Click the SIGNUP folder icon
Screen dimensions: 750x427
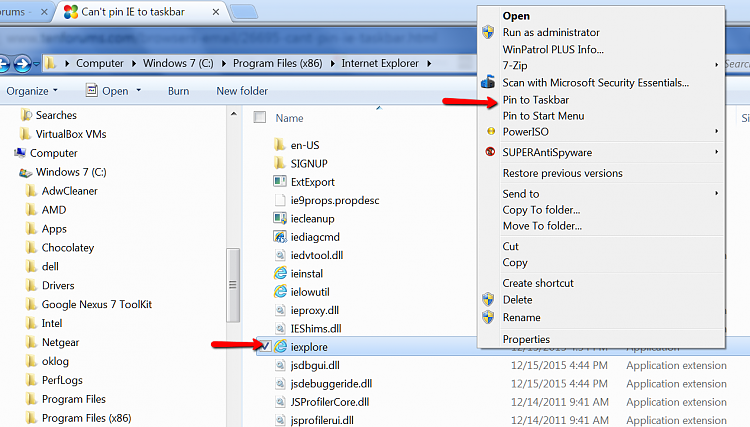tap(280, 163)
